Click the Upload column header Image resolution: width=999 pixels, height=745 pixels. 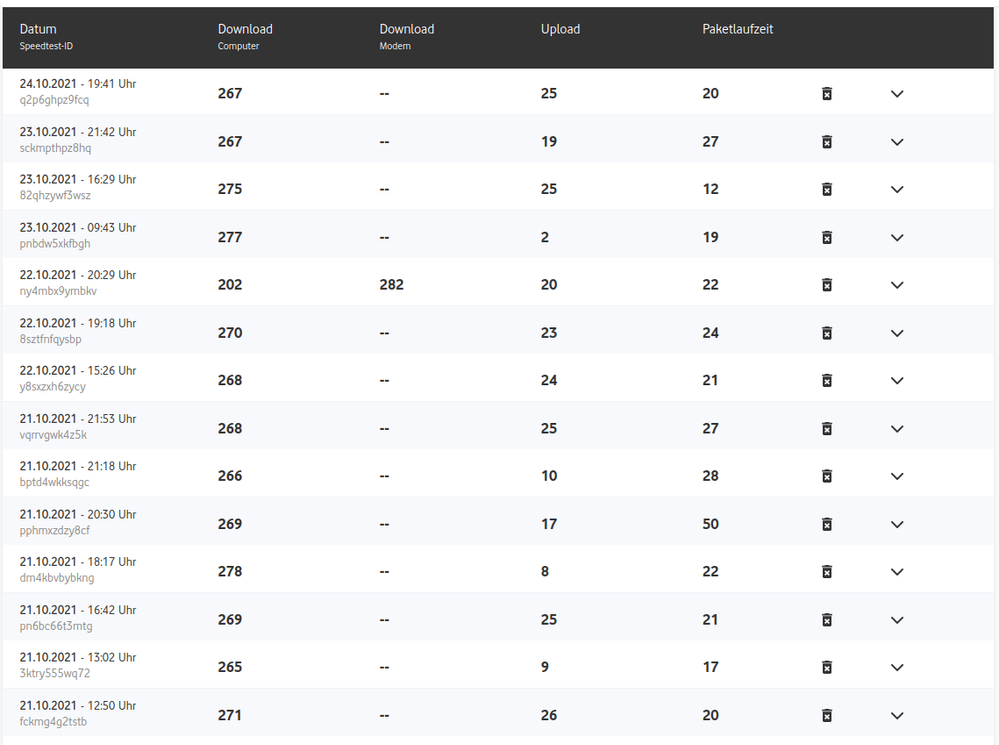[x=560, y=30]
